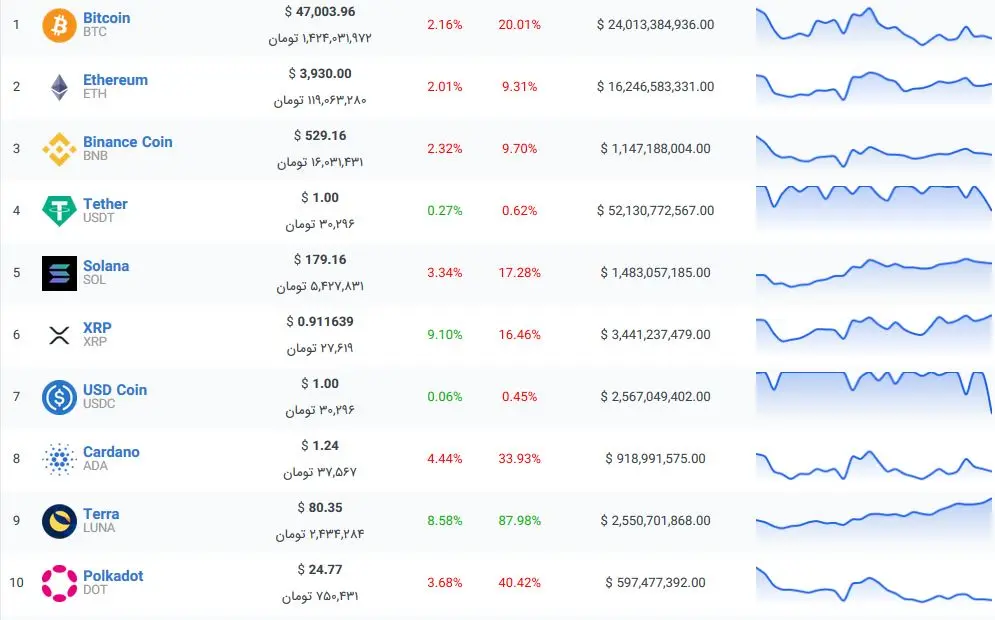Click the USD Coin blue logo
This screenshot has height=620, width=995.
[59, 397]
